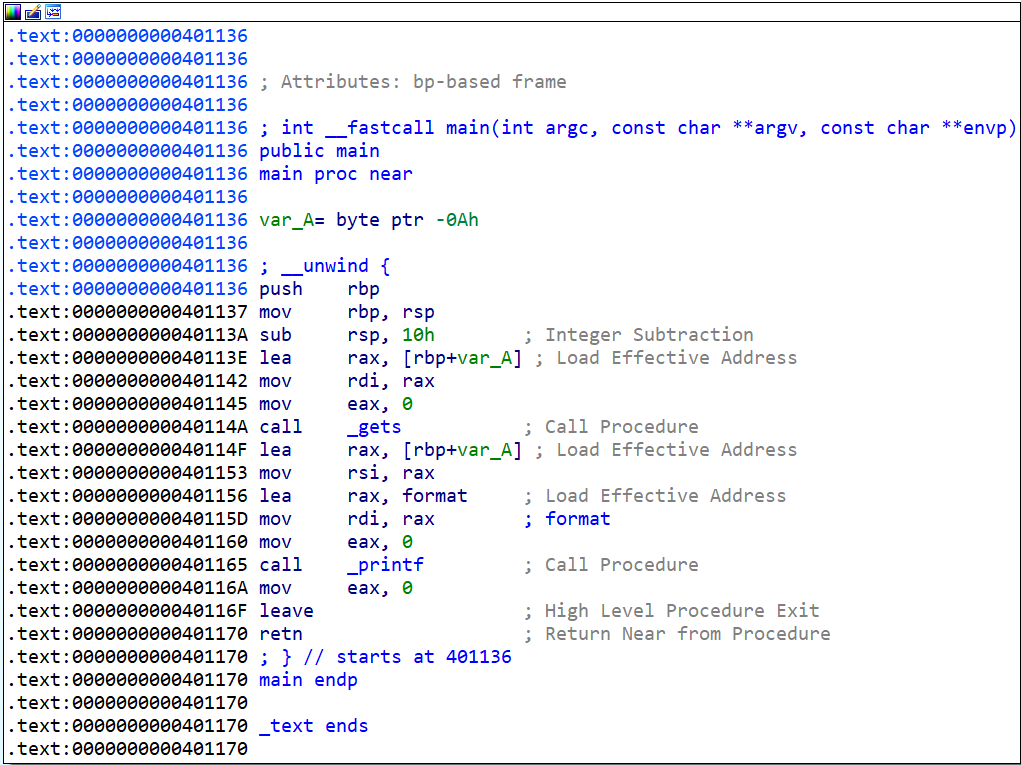
Task: Click 'Load Effective Address' comment at 401156
Action: coord(665,496)
